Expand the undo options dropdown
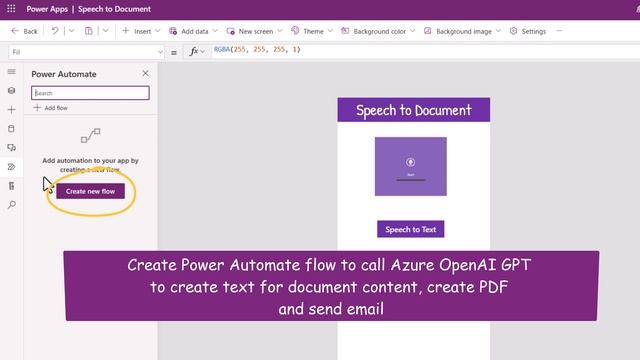640x360 pixels. 71,31
